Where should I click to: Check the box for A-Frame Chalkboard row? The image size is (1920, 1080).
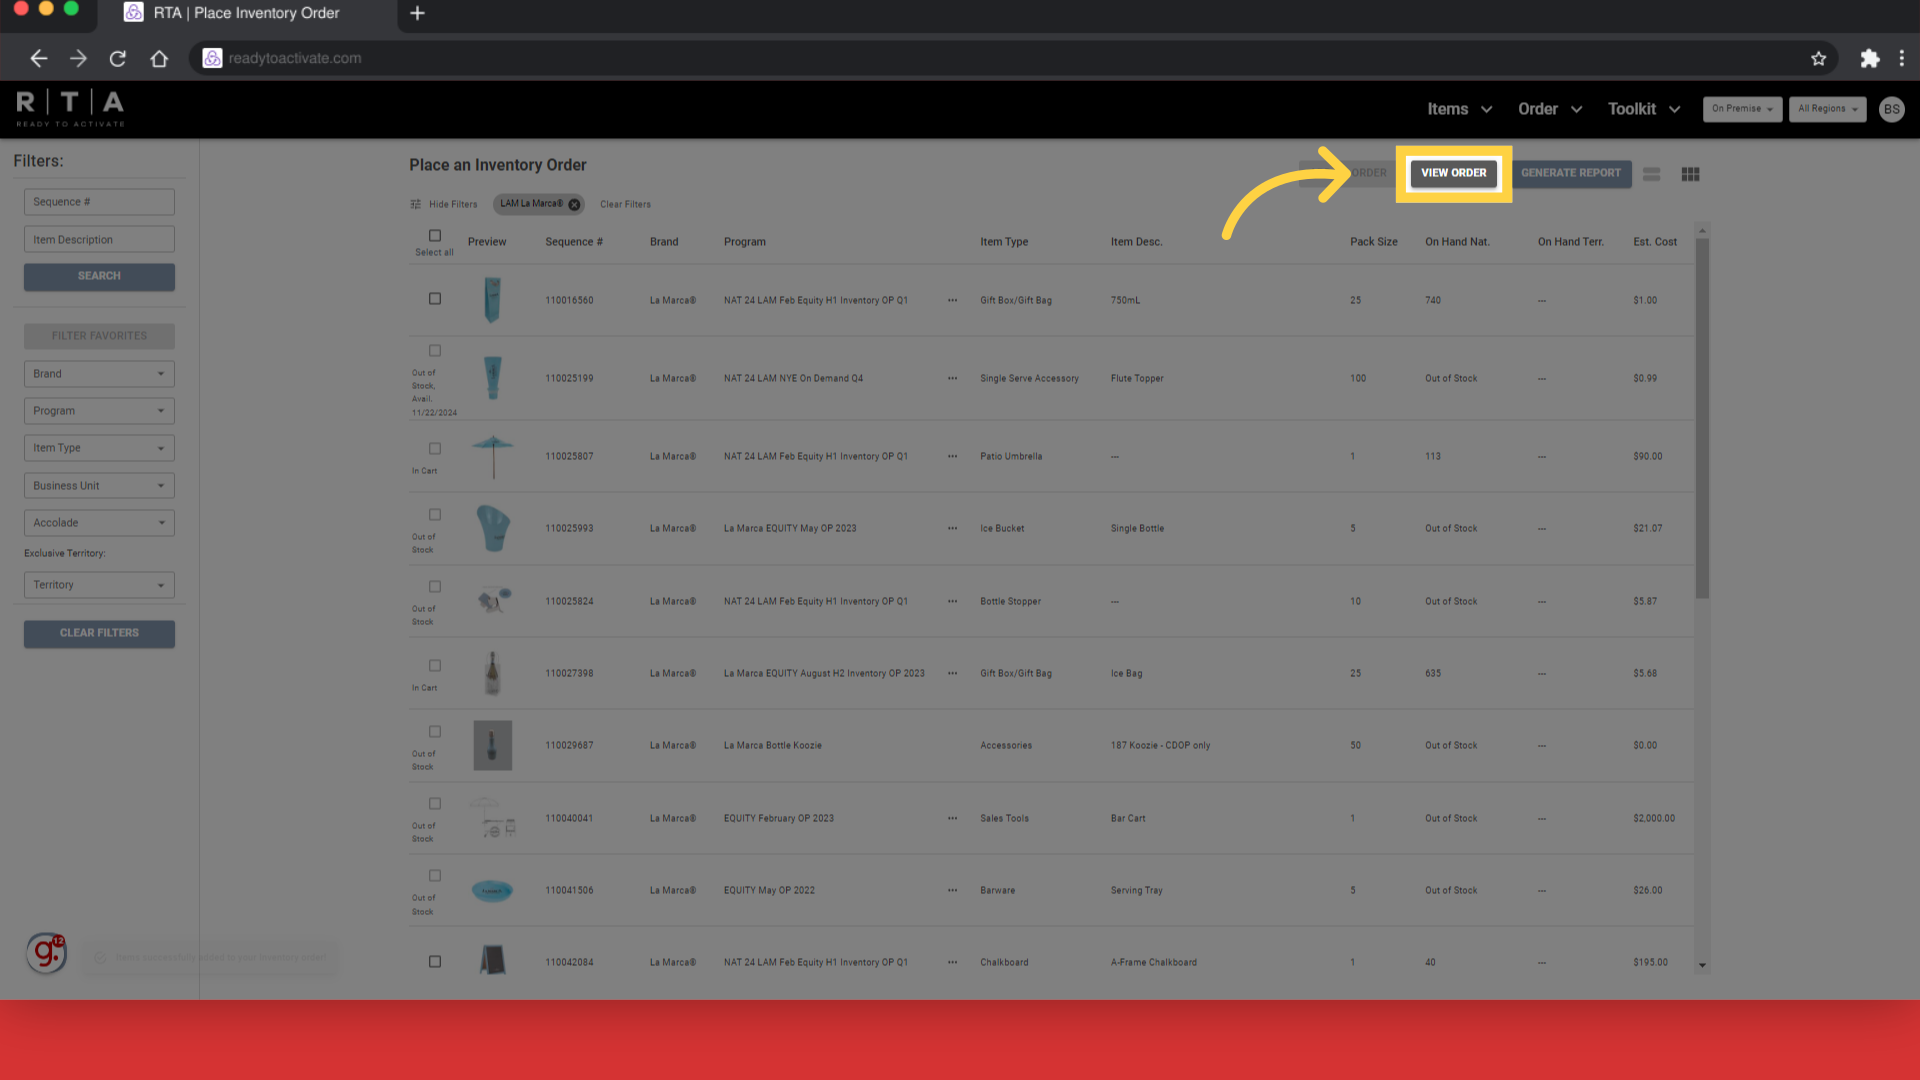[x=435, y=962]
